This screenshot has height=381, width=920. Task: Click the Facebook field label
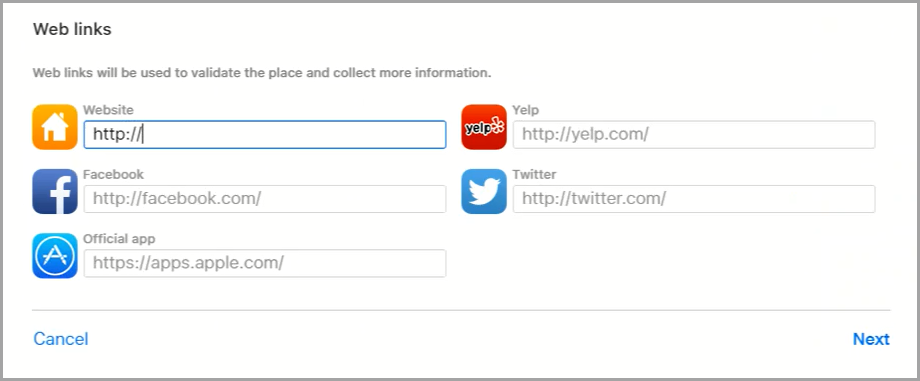click(x=113, y=174)
